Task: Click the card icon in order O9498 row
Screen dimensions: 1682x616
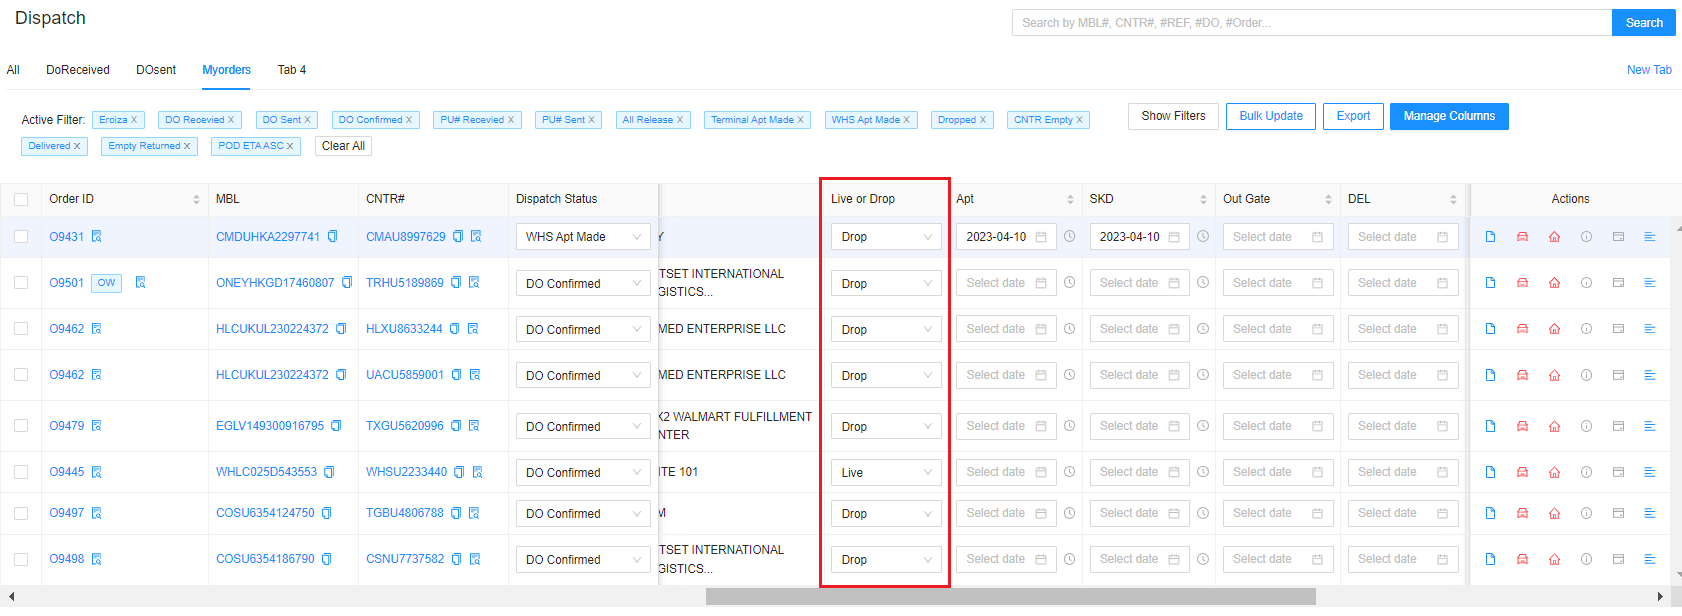Action: tap(1618, 559)
